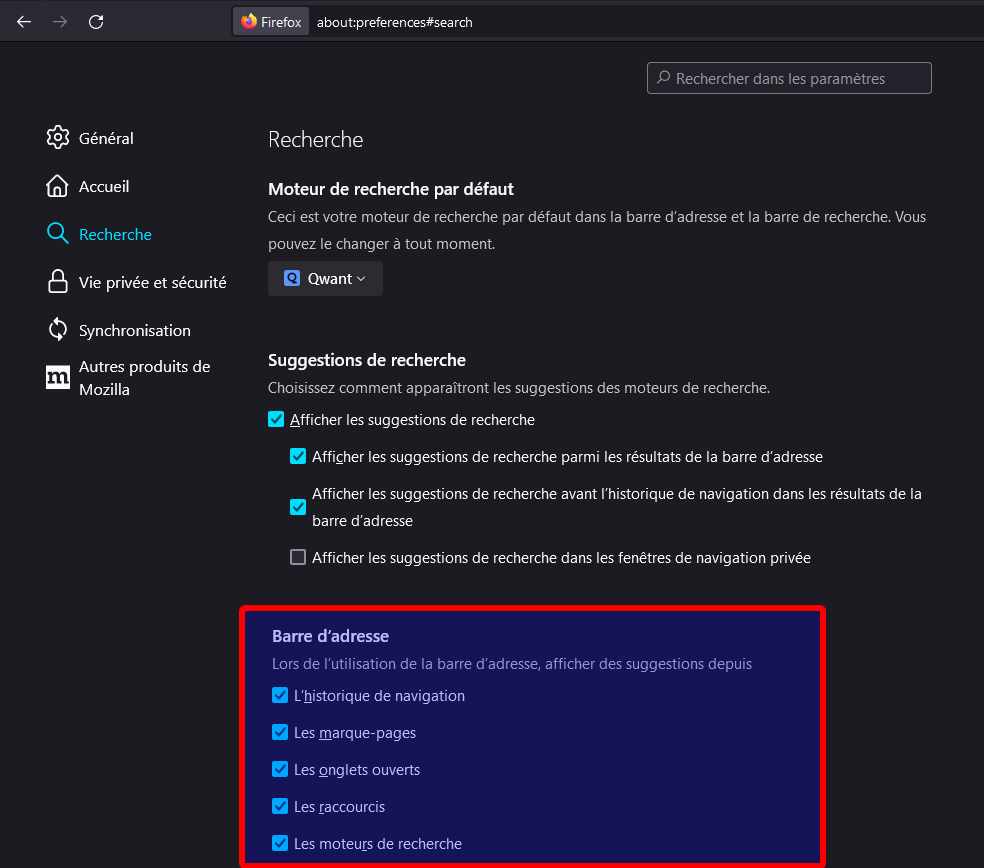
Task: Click the Barre d'adresse section heading
Action: [330, 636]
